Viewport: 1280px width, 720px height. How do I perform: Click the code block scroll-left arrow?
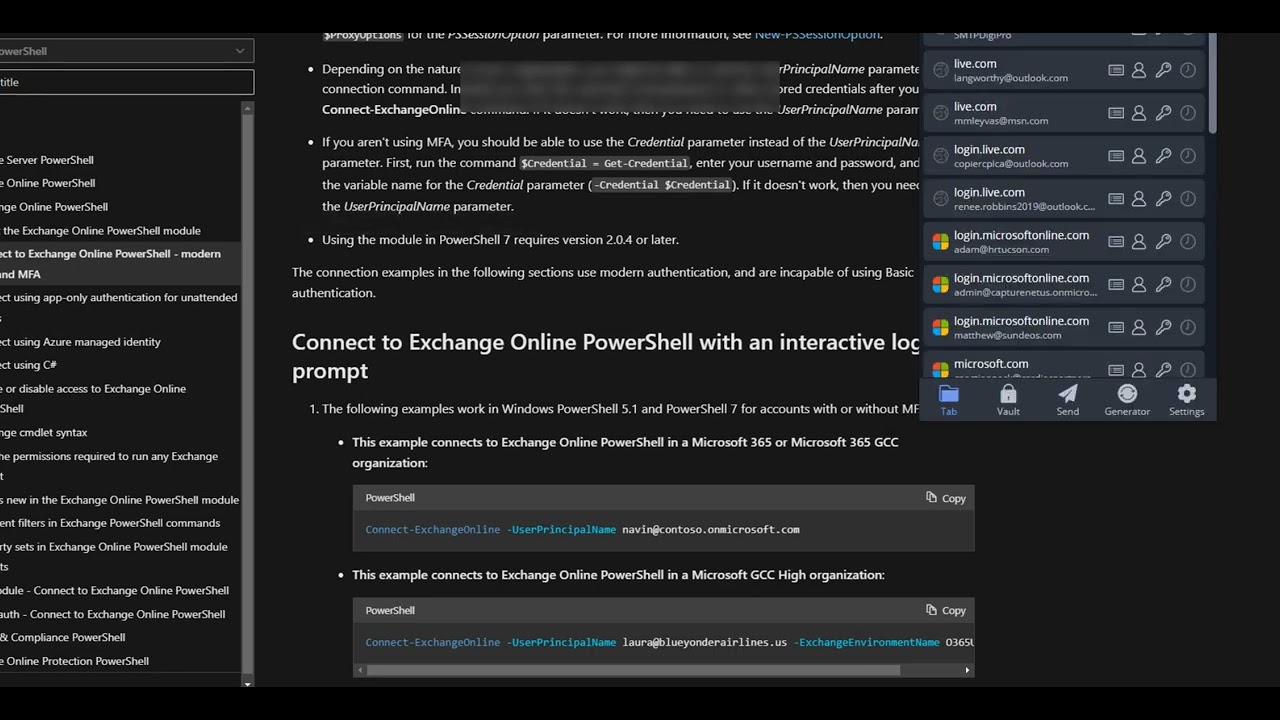(360, 670)
